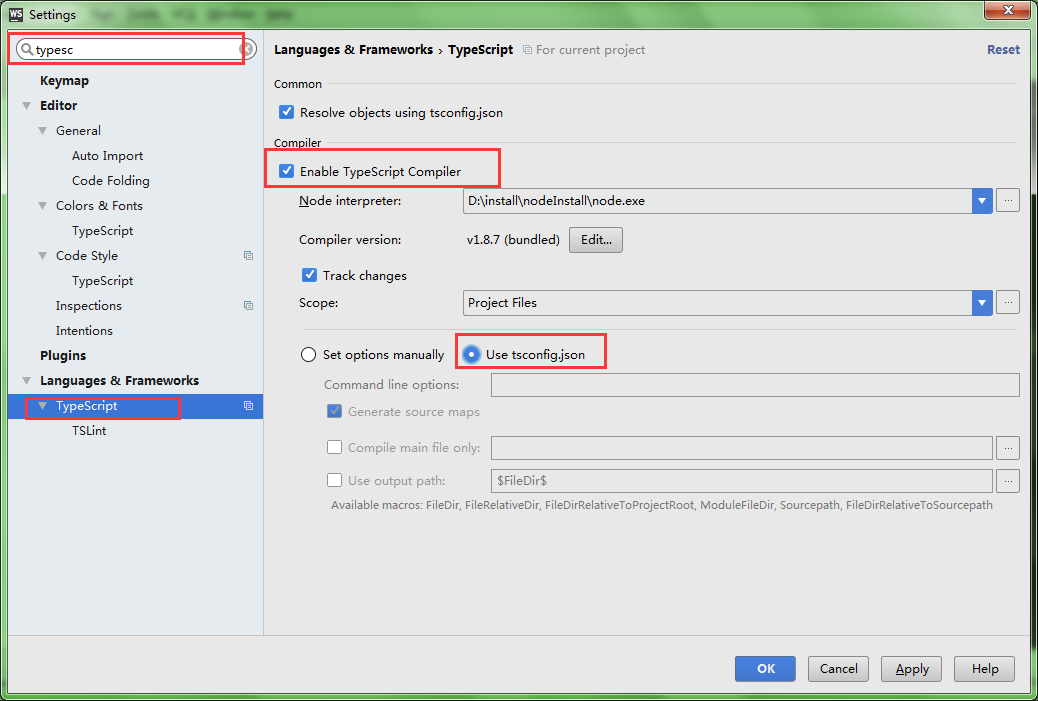Image resolution: width=1038 pixels, height=701 pixels.
Task: Browse for the output path via the ellipsis button
Action: [x=1008, y=481]
